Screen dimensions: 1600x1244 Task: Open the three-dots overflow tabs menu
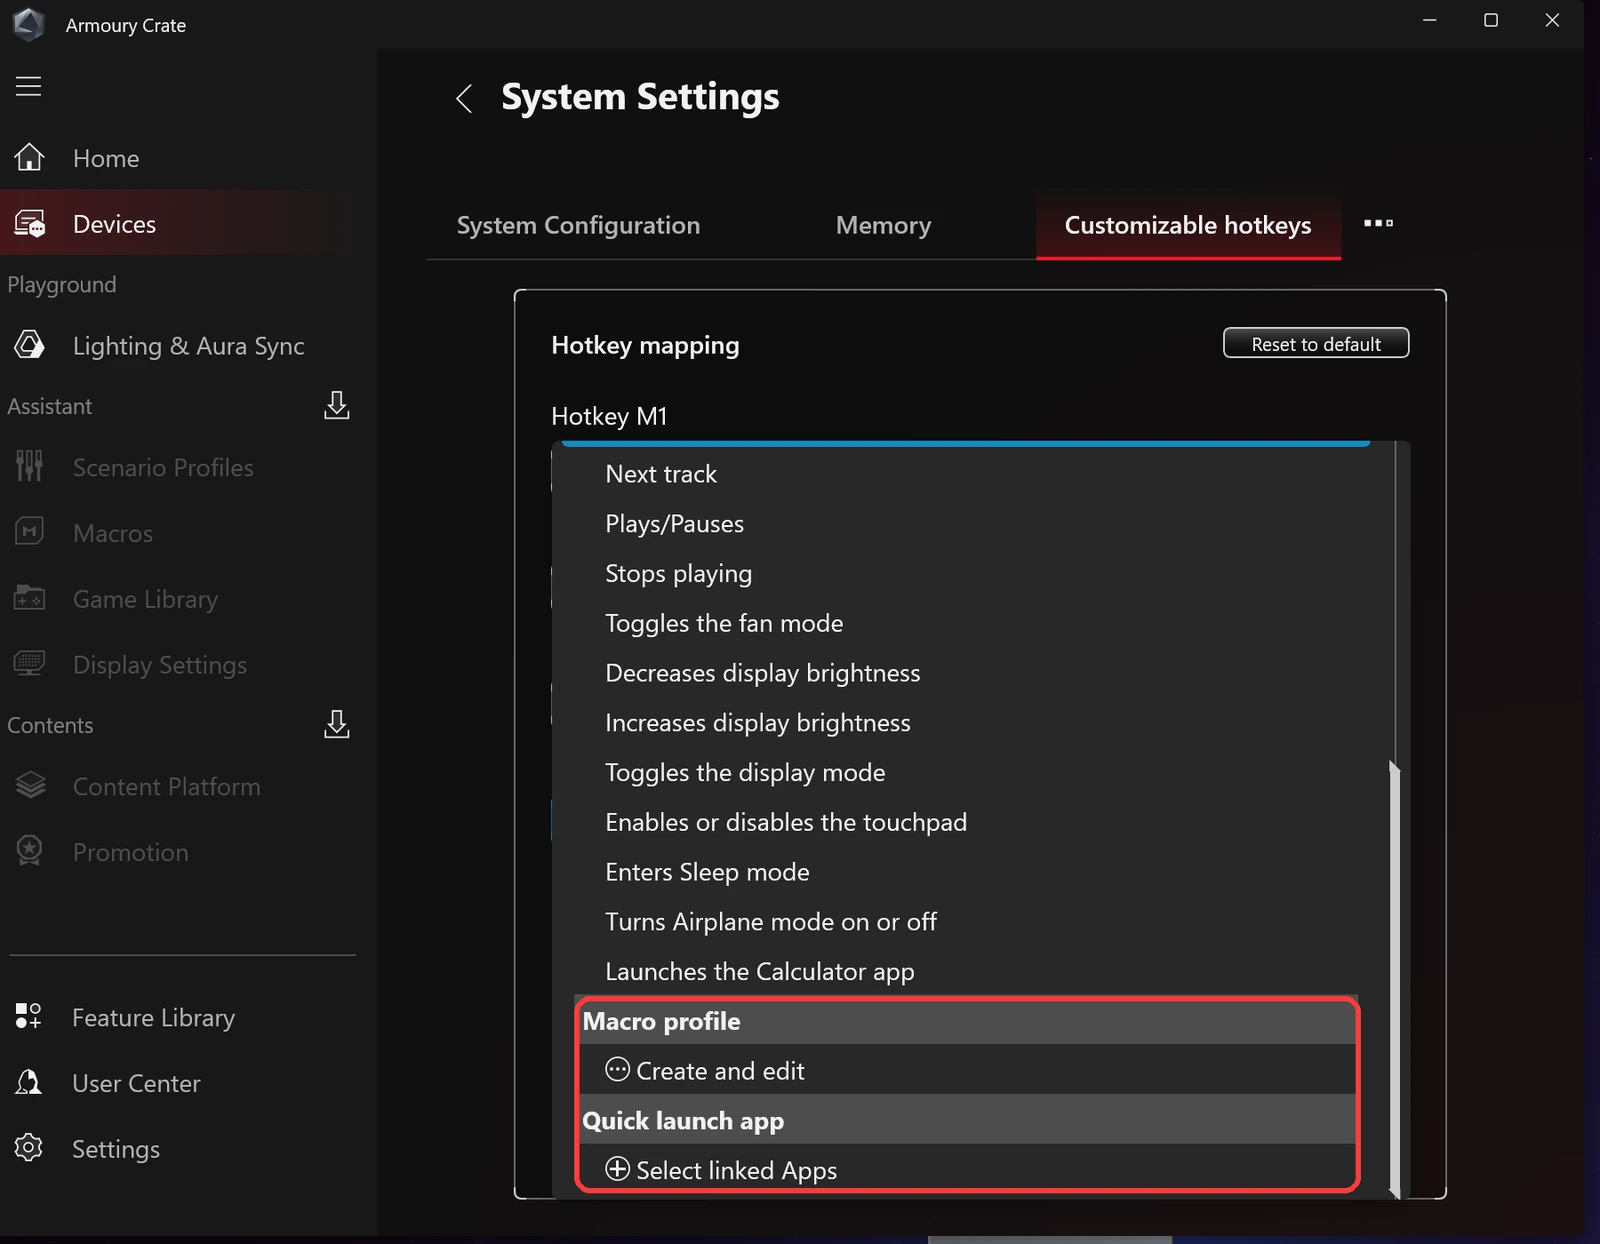1378,223
